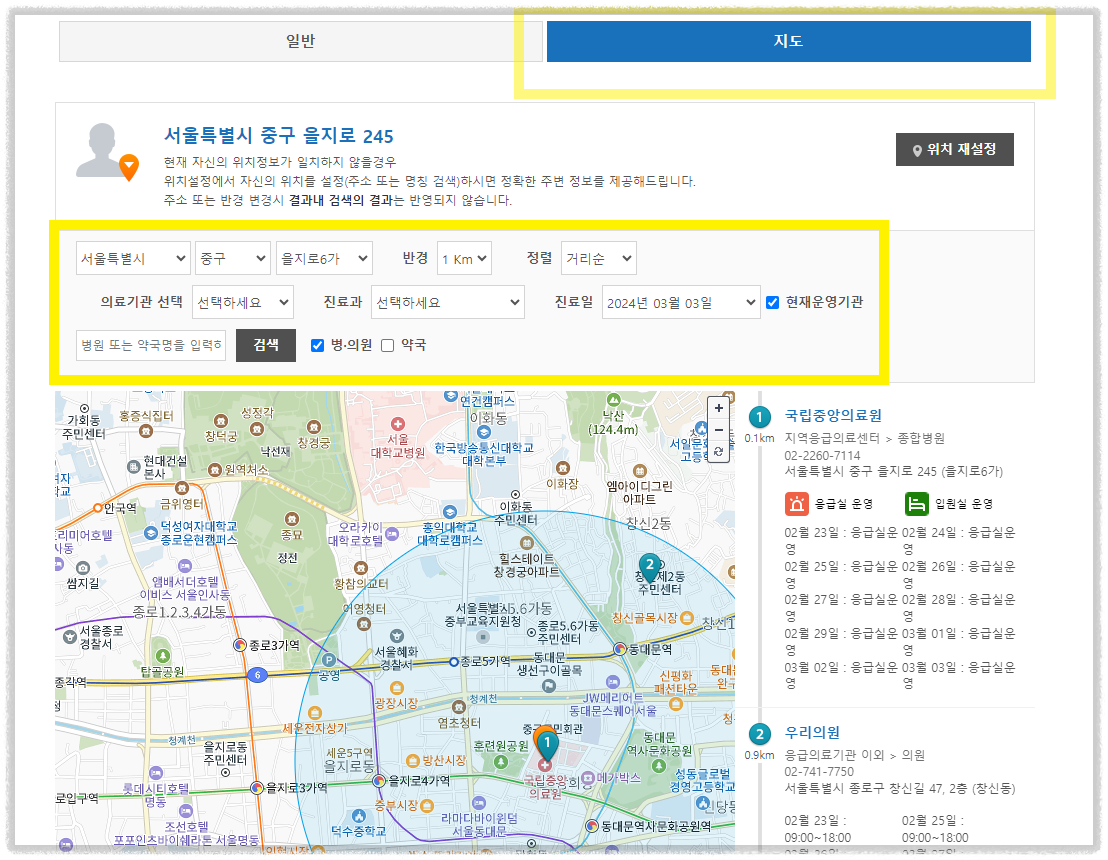Click the 안국역 station marker on map

pos(98,508)
